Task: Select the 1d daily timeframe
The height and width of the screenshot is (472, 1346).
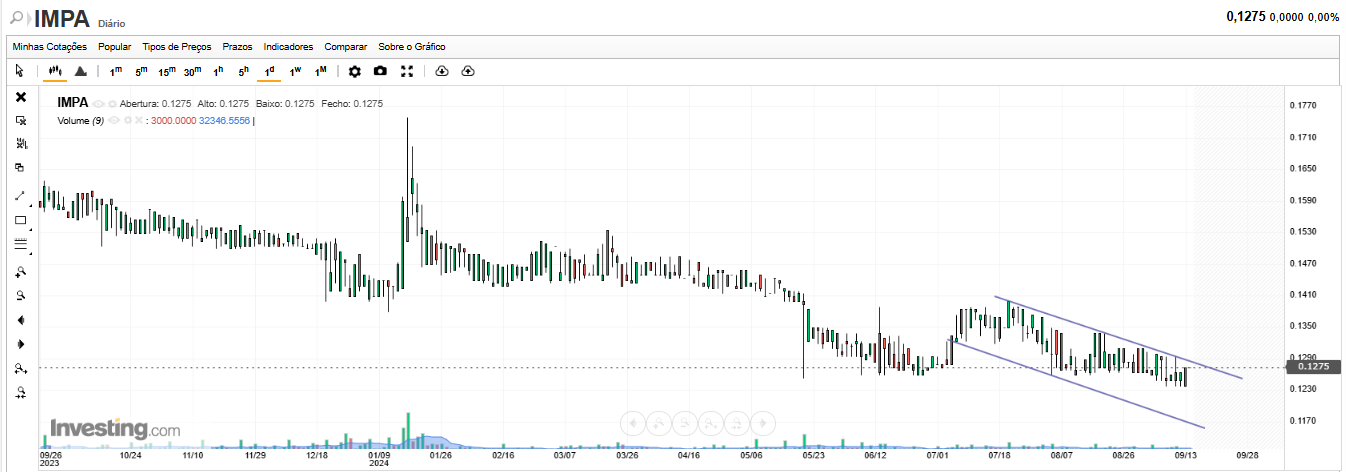Action: pyautogui.click(x=269, y=71)
